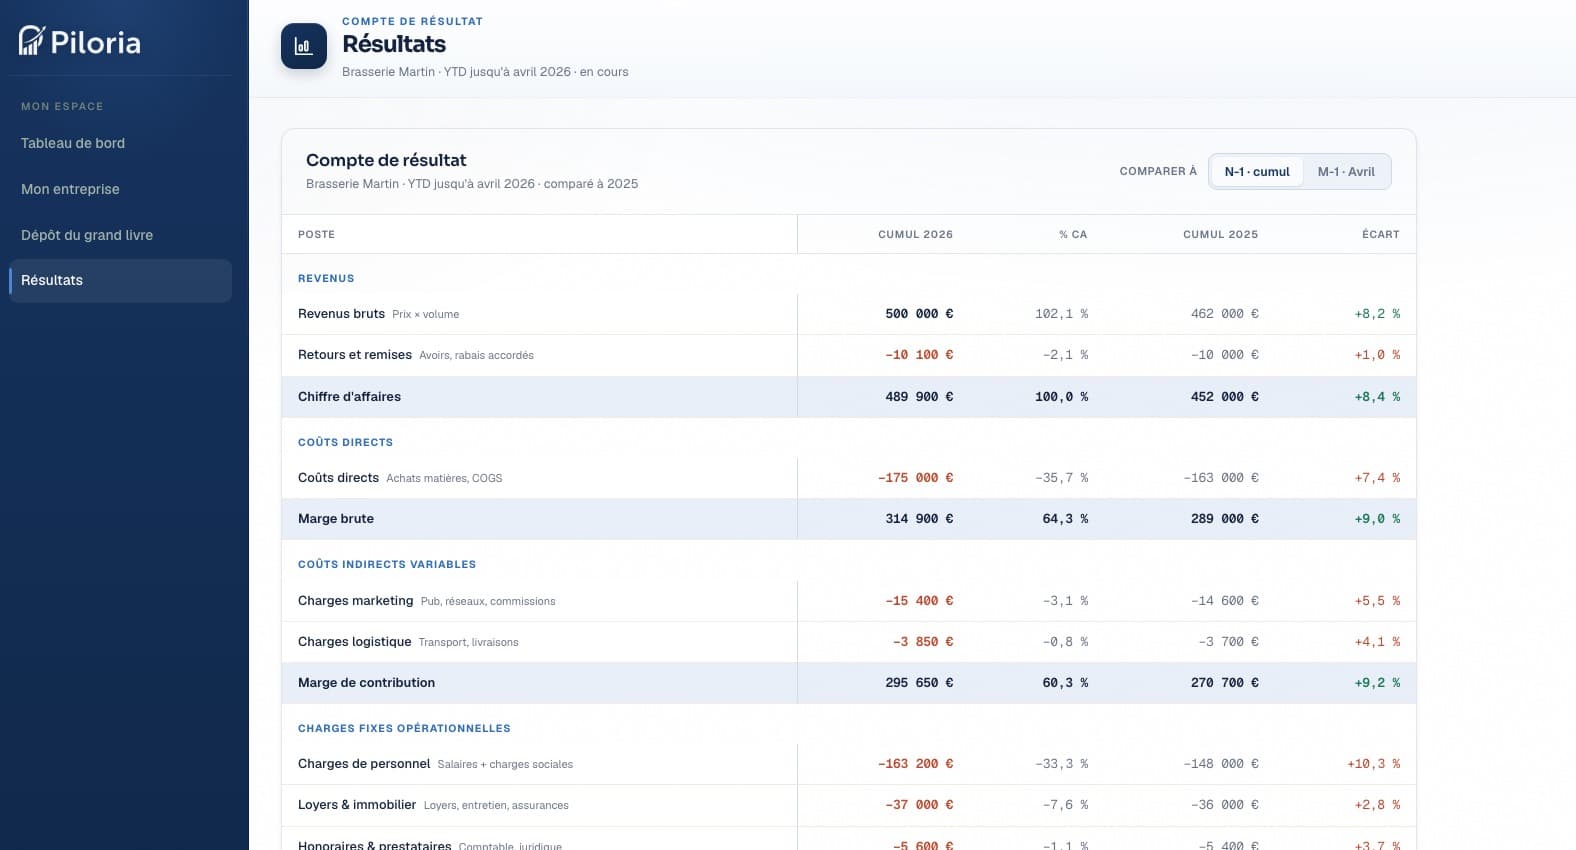1576x850 pixels.
Task: Click the CUMUL 2026 column header
Action: 915,234
